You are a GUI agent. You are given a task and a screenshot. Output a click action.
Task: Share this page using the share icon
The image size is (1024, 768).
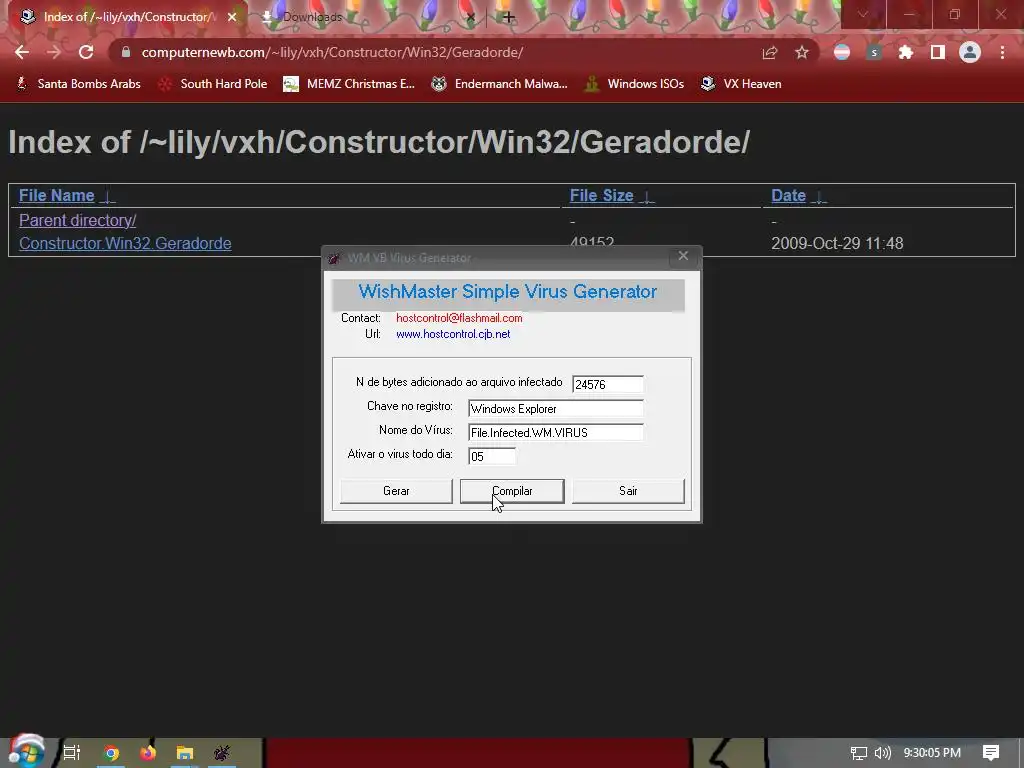coord(770,52)
